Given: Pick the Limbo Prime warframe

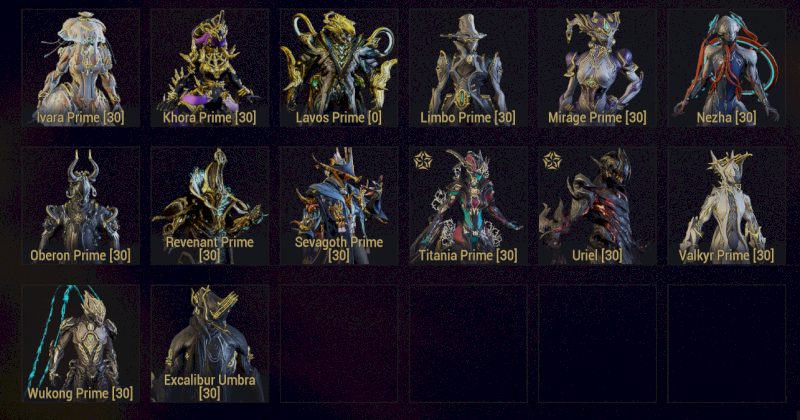Looking at the screenshot, I should (468, 67).
